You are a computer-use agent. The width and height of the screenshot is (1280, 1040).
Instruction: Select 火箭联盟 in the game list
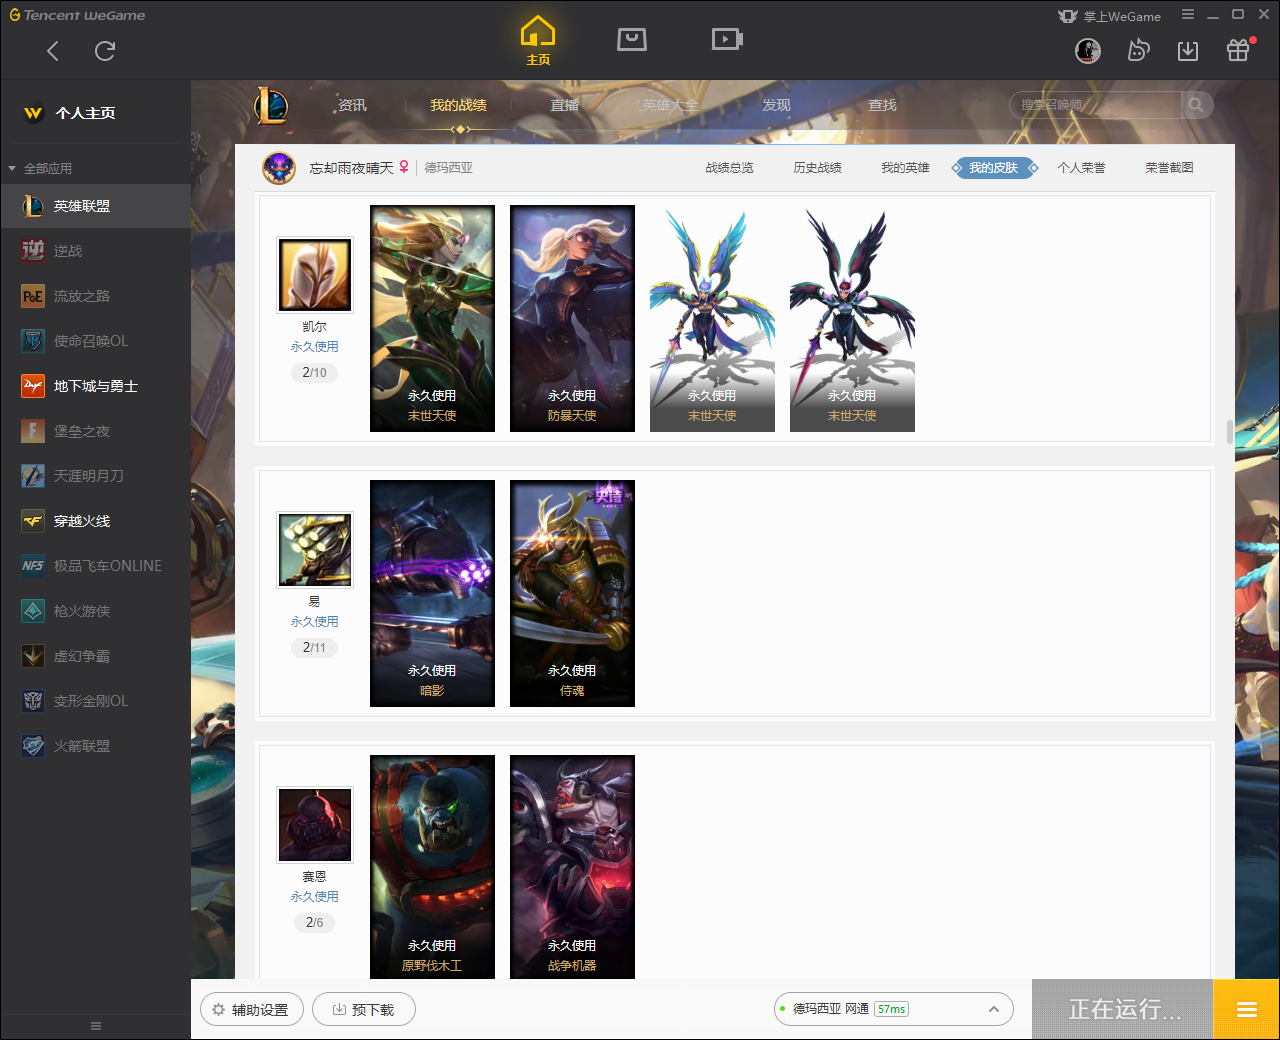[x=95, y=746]
